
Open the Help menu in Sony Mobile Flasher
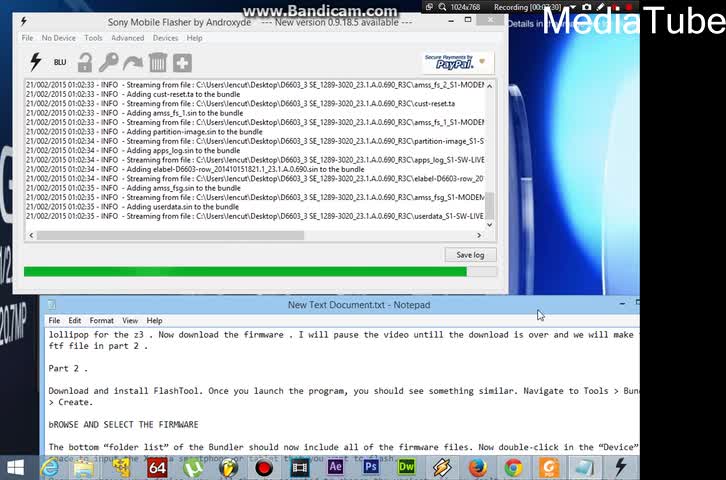(194, 38)
